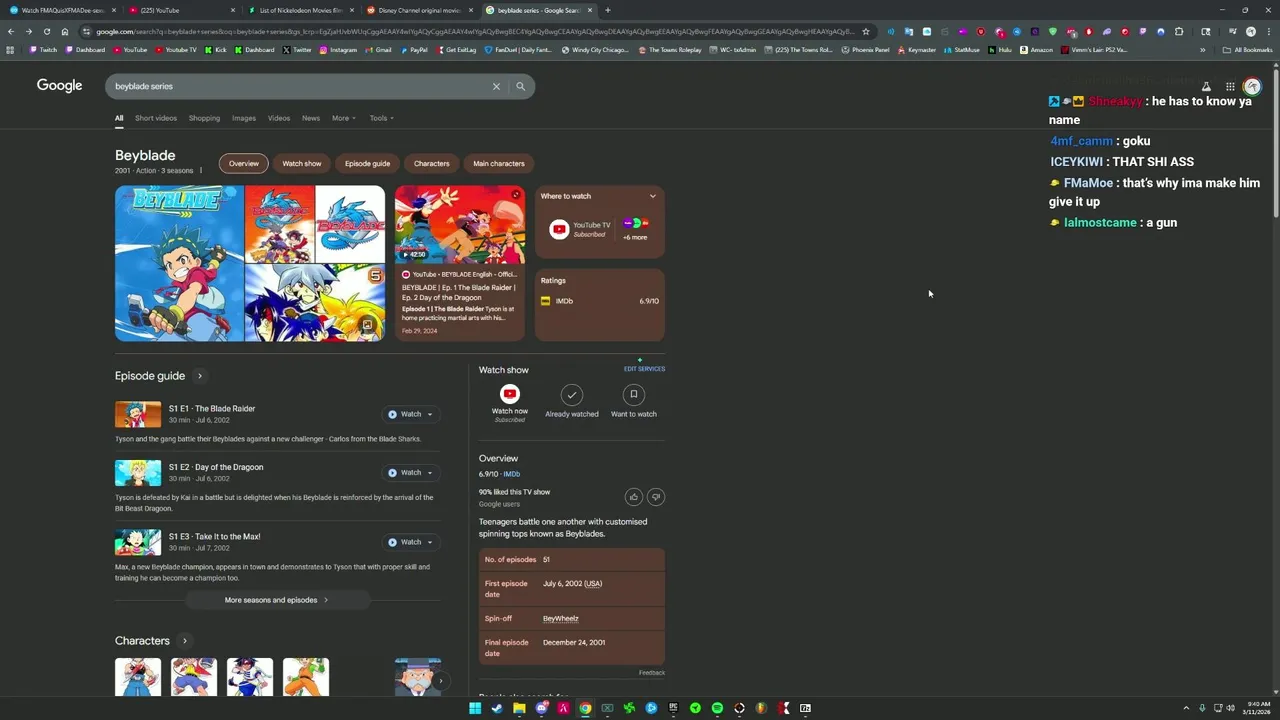Image resolution: width=1280 pixels, height=720 pixels.
Task: Open Steam from the taskbar
Action: click(497, 708)
